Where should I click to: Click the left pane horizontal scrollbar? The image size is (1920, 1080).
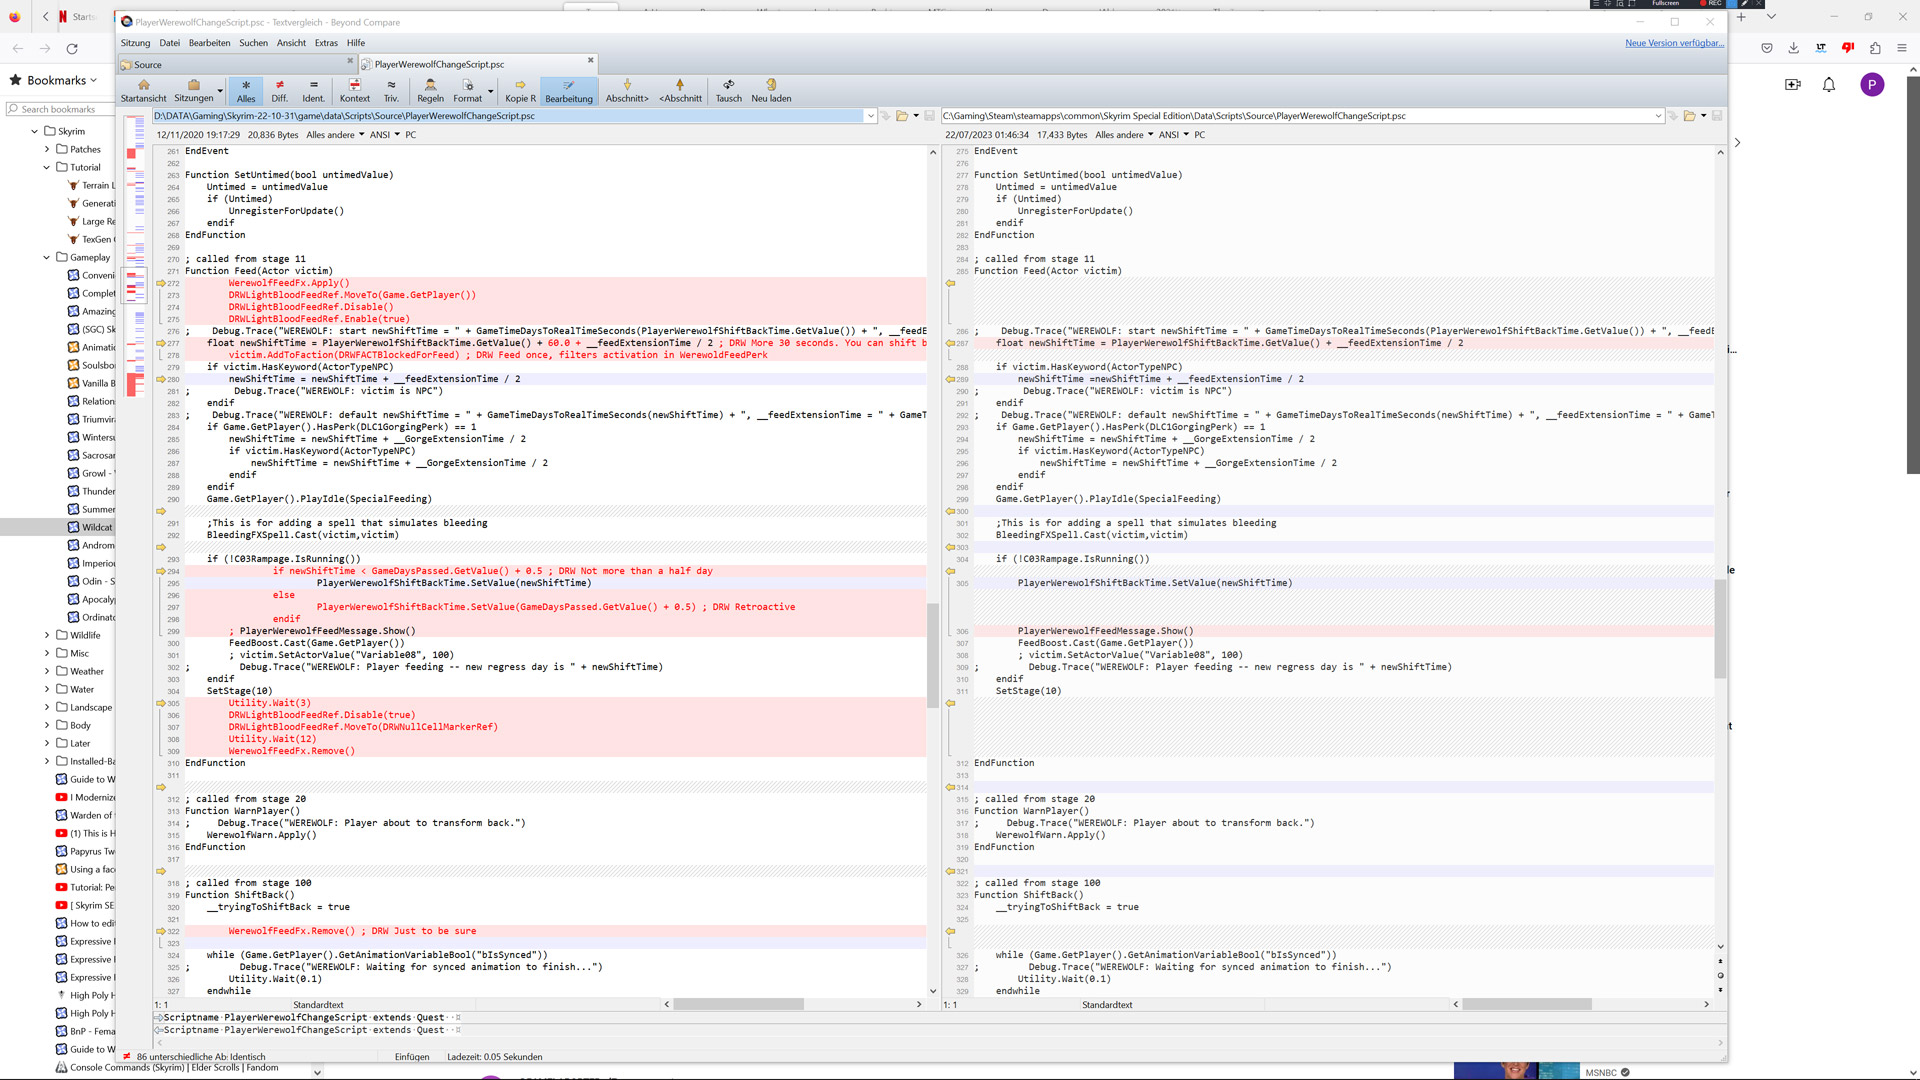[x=738, y=1004]
